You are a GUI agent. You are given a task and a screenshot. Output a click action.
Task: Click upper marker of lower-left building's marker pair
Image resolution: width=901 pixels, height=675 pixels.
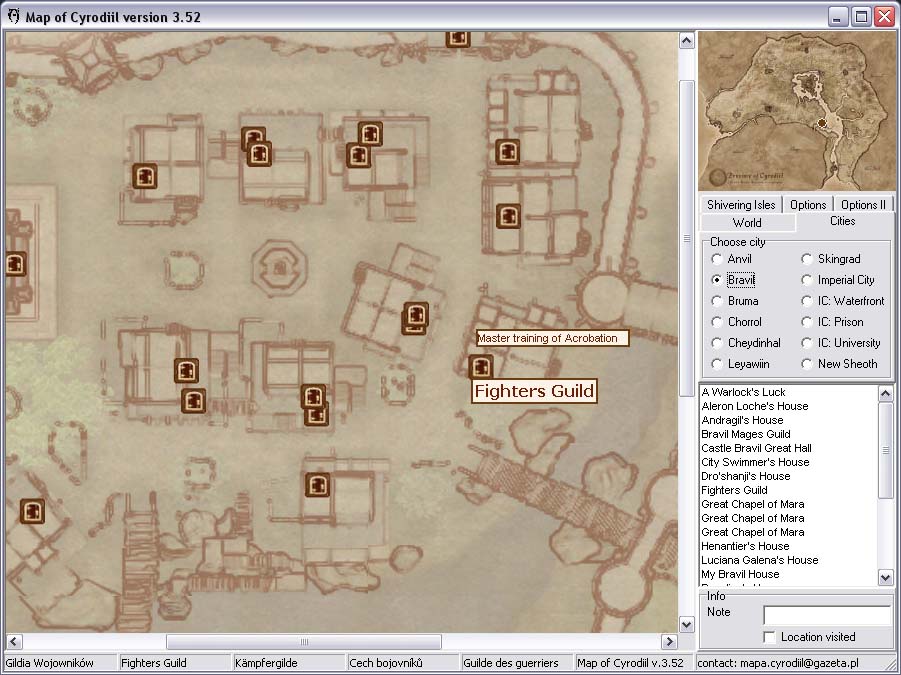click(x=186, y=371)
